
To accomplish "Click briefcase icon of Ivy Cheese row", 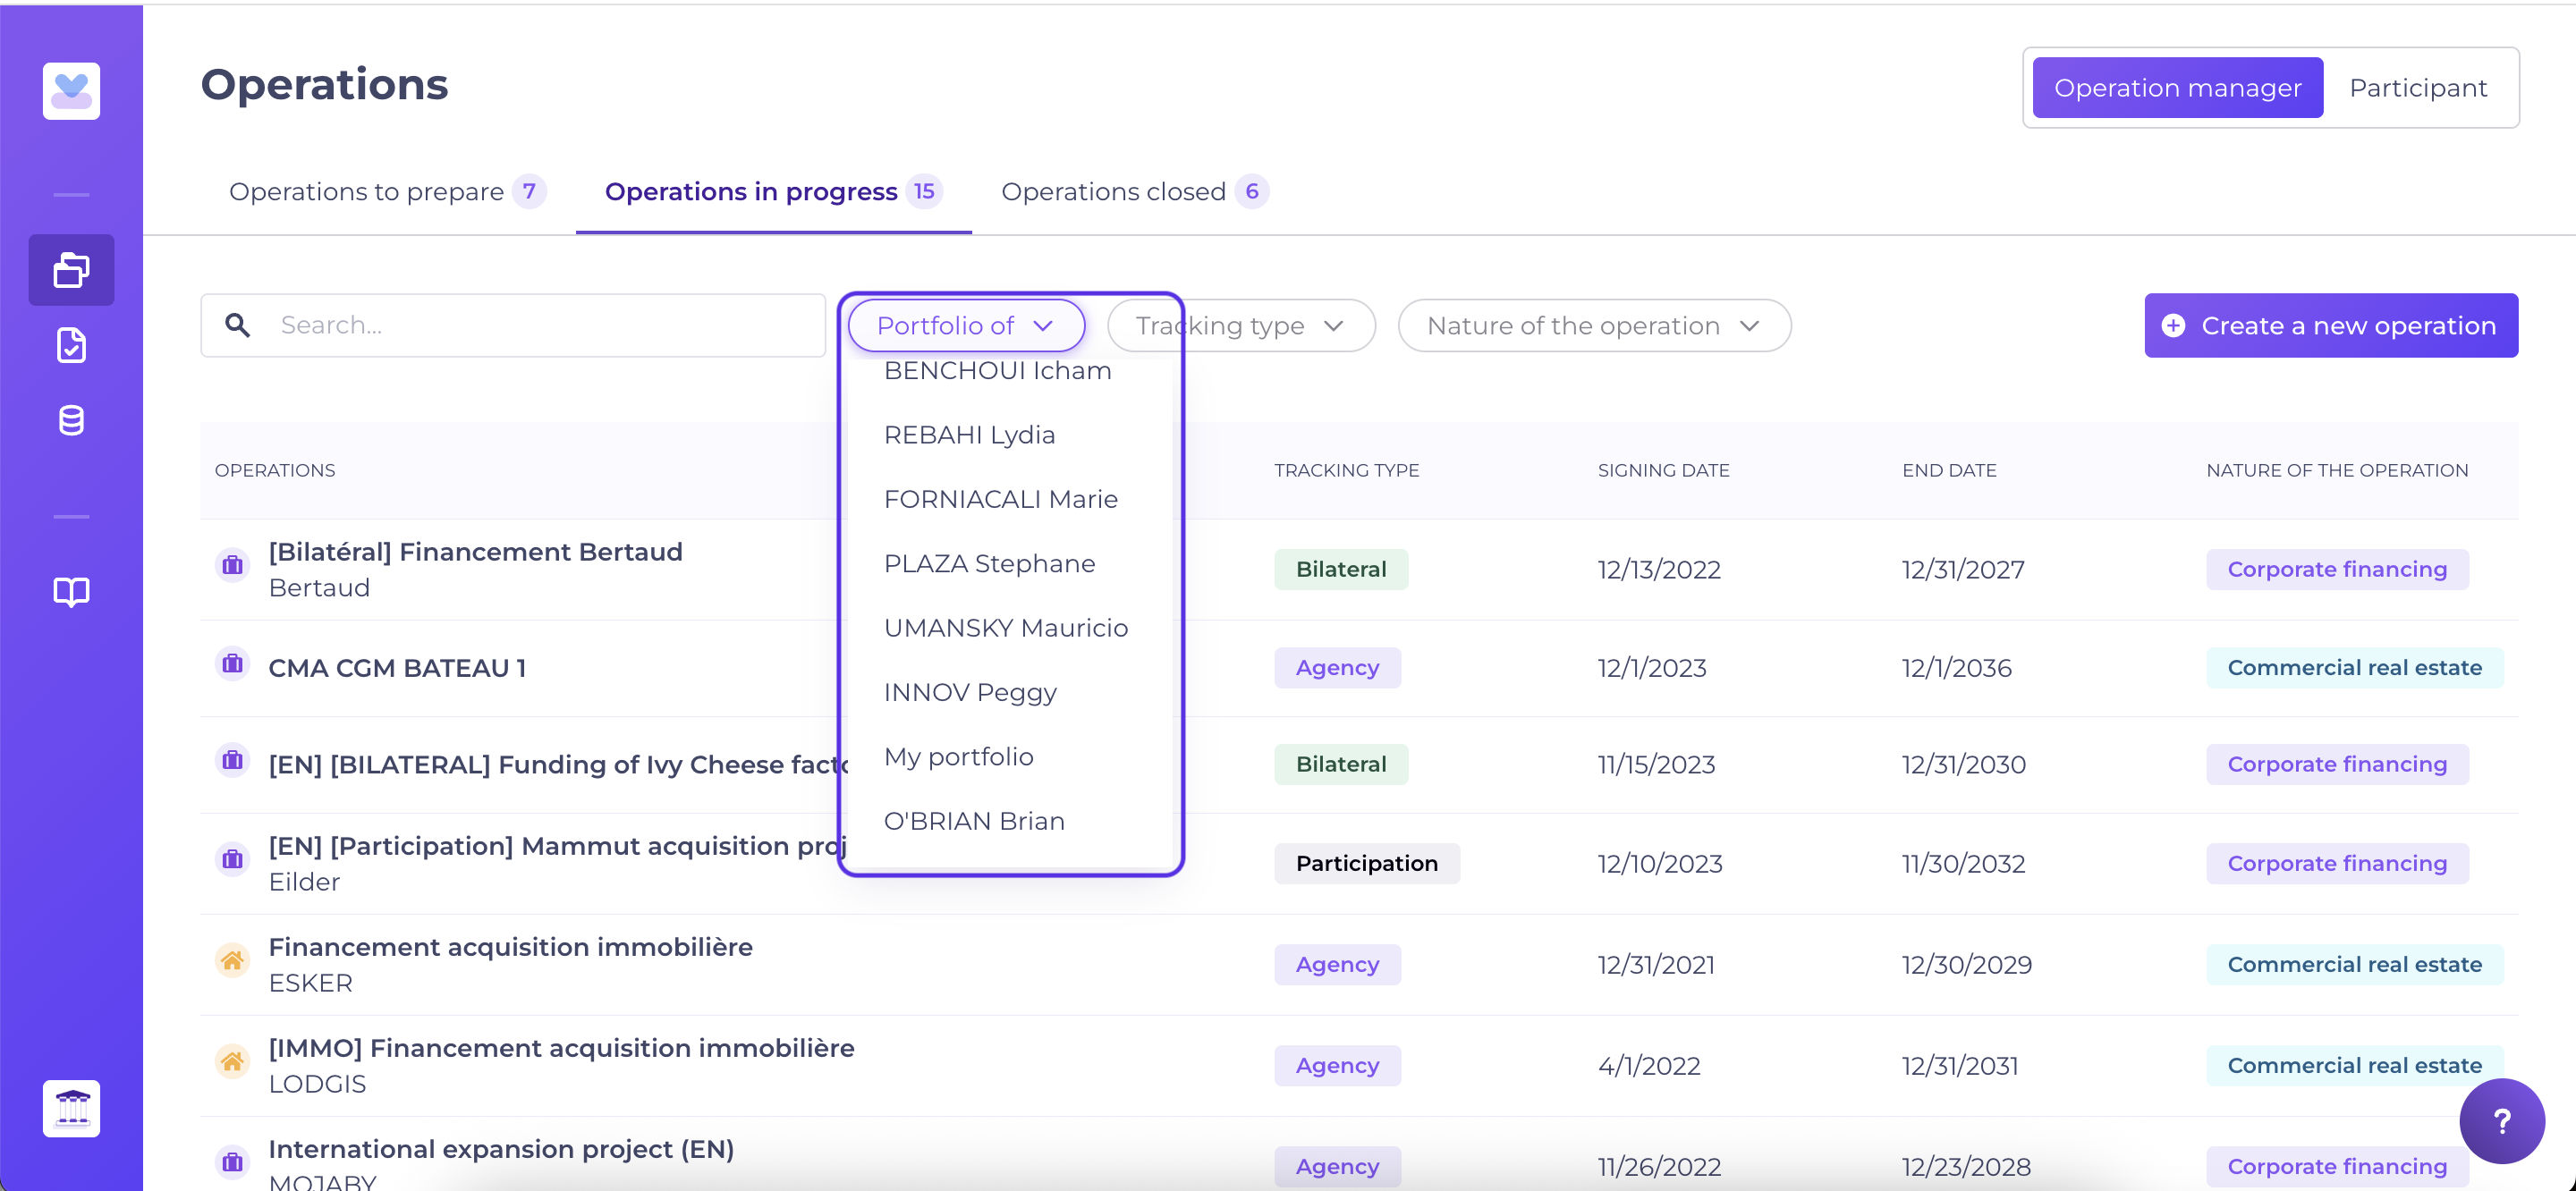I will tap(232, 760).
